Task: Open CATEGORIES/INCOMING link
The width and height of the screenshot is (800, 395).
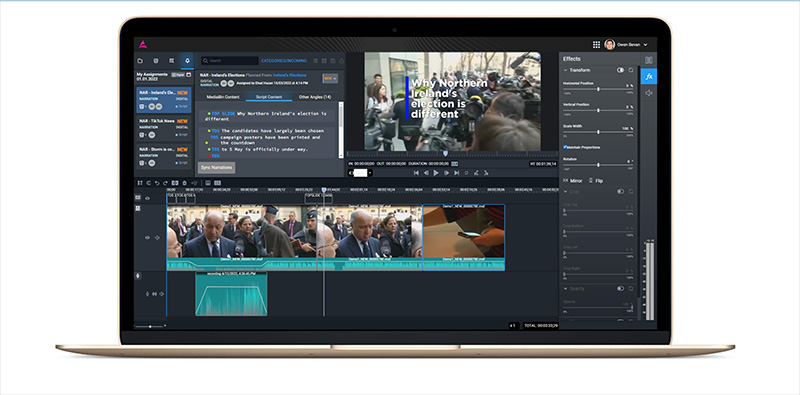Action: point(284,60)
